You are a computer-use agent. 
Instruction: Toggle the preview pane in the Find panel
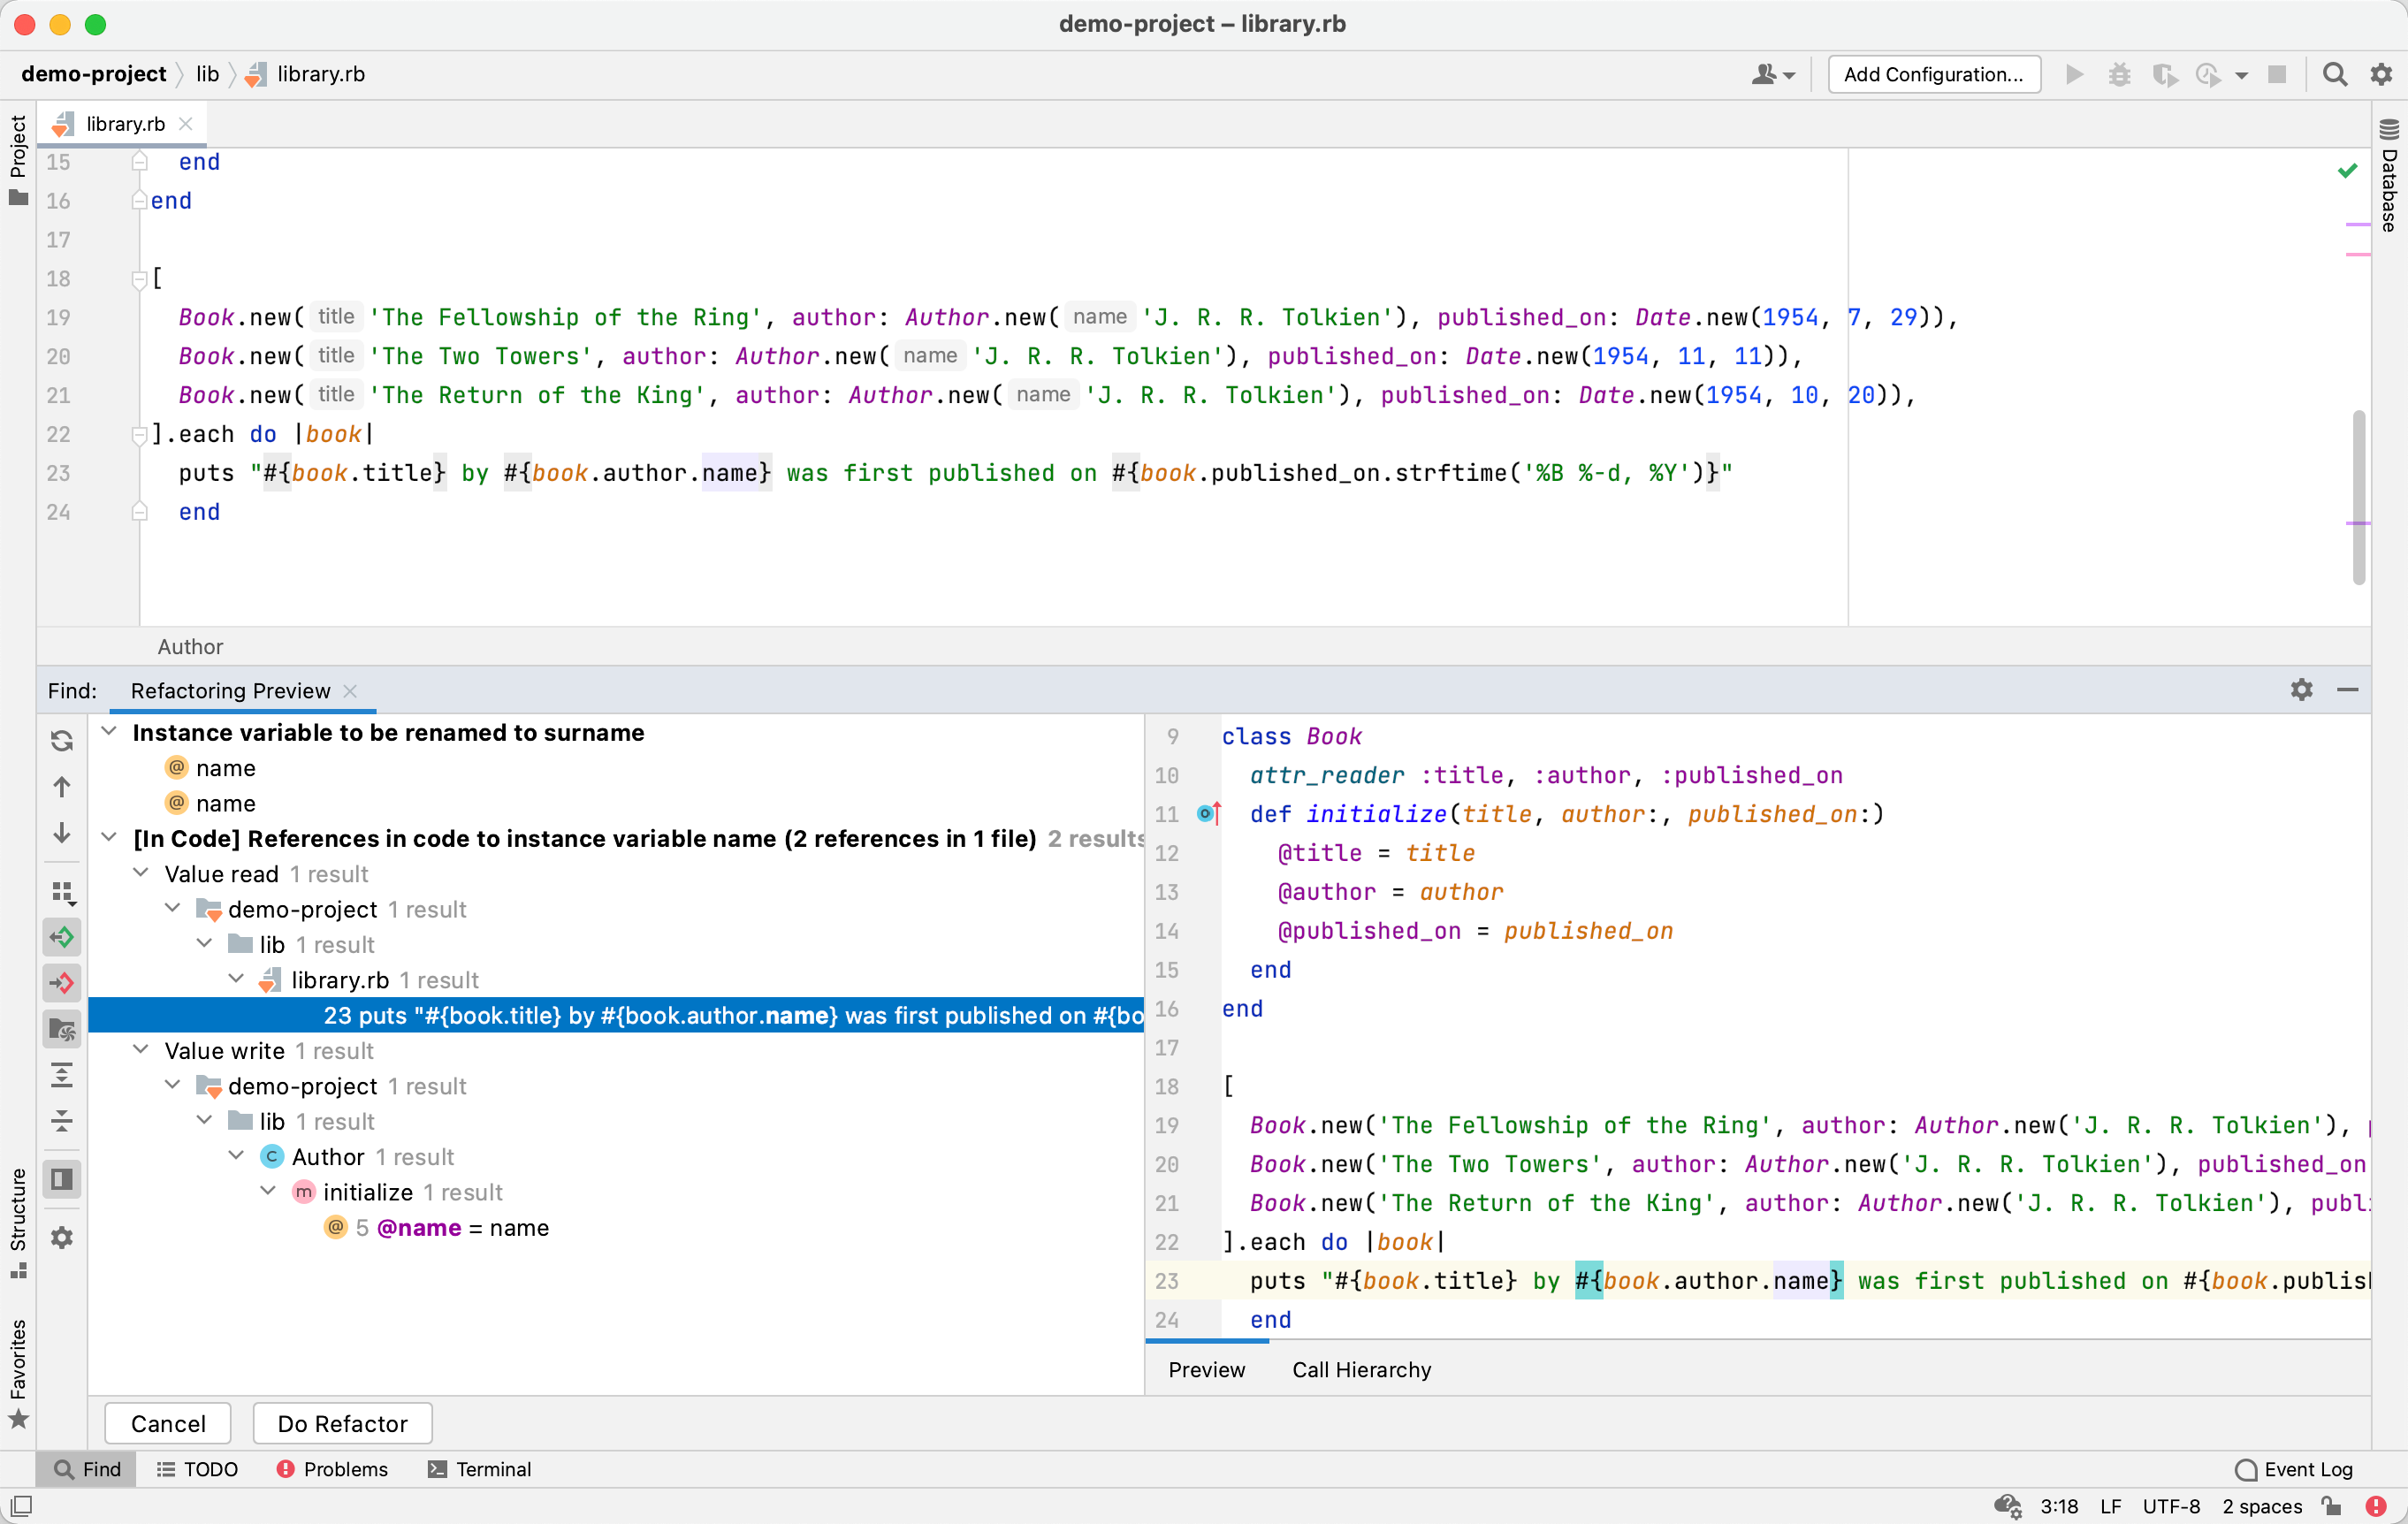click(62, 1179)
